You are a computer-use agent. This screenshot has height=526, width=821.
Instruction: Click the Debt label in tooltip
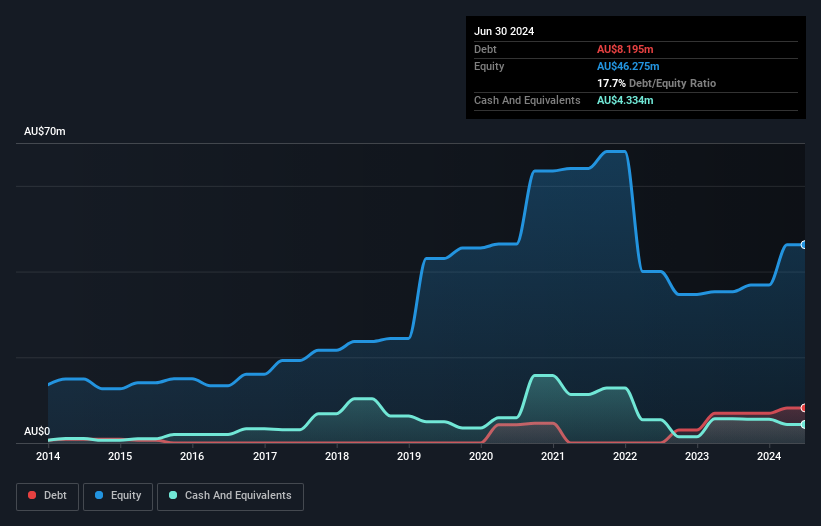pos(485,49)
